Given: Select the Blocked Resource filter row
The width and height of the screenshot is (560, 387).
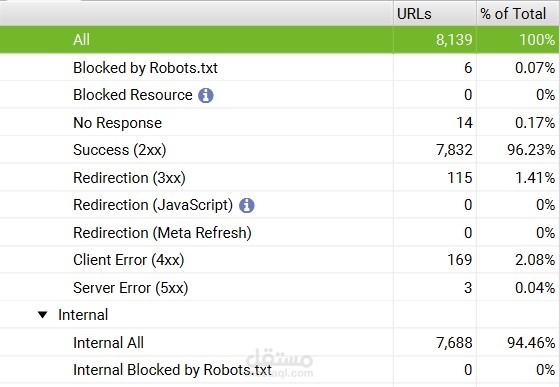Looking at the screenshot, I should coord(279,95).
